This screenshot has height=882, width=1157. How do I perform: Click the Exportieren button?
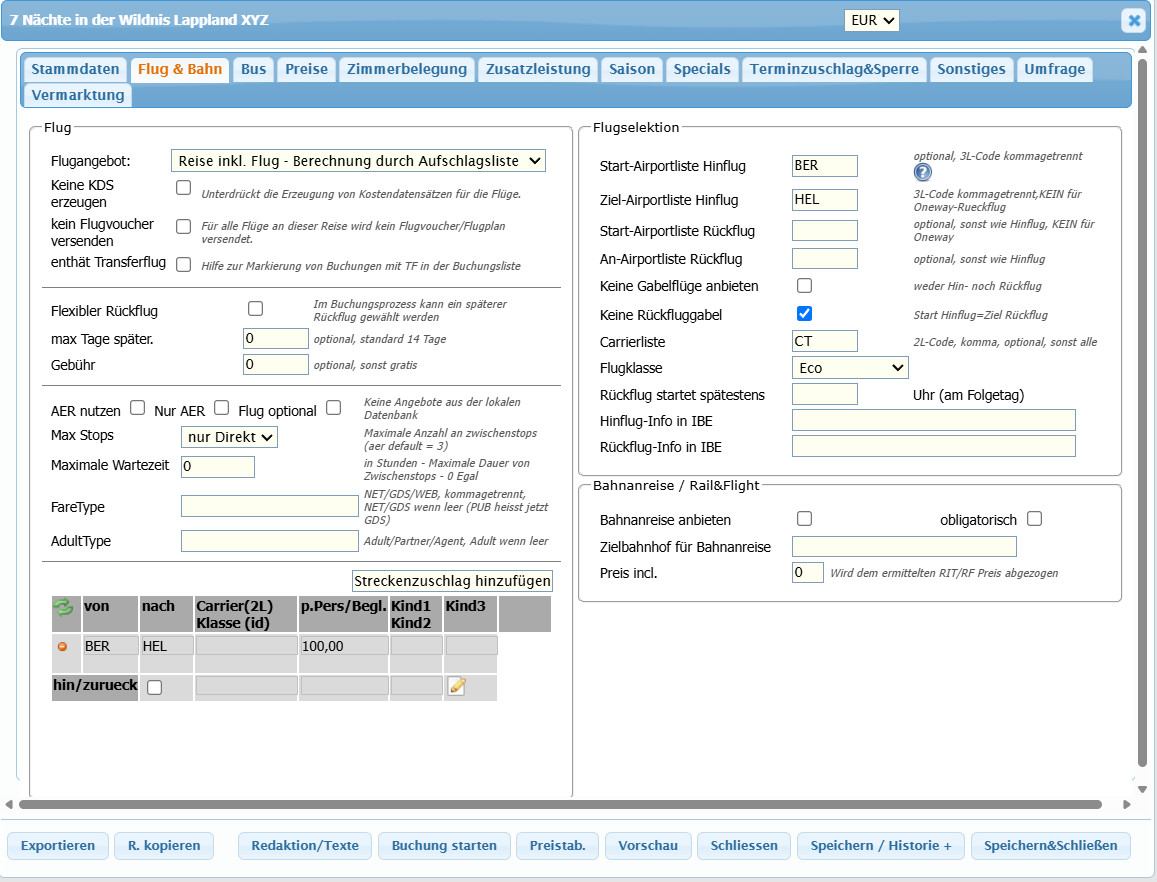58,846
